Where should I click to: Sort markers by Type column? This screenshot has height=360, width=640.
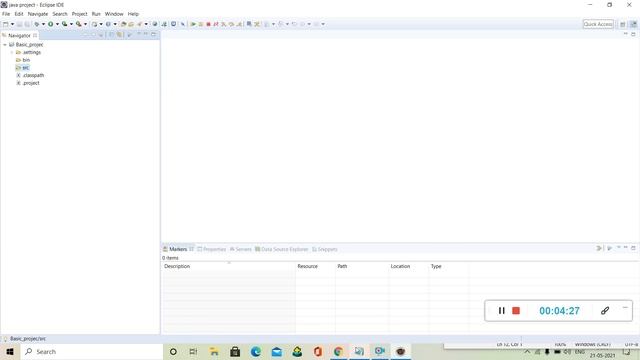[x=449, y=266]
